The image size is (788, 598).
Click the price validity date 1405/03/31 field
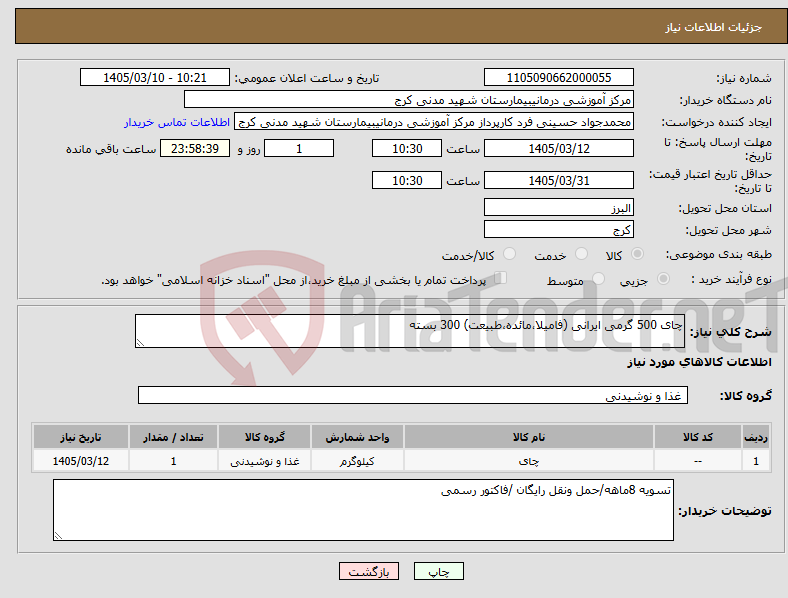click(x=558, y=180)
